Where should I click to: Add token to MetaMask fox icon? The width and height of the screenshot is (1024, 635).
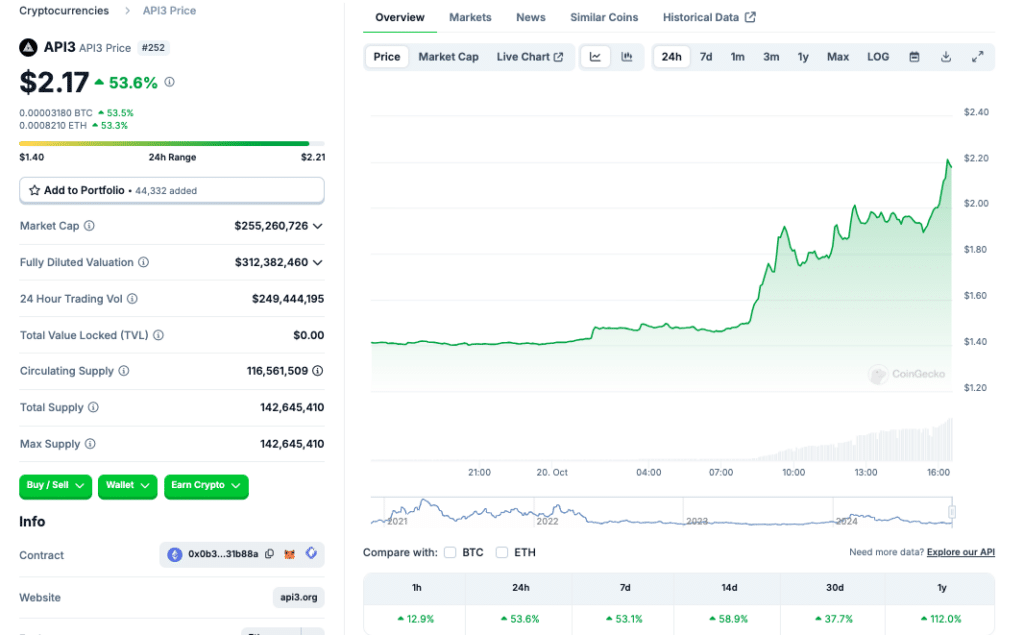(x=290, y=554)
